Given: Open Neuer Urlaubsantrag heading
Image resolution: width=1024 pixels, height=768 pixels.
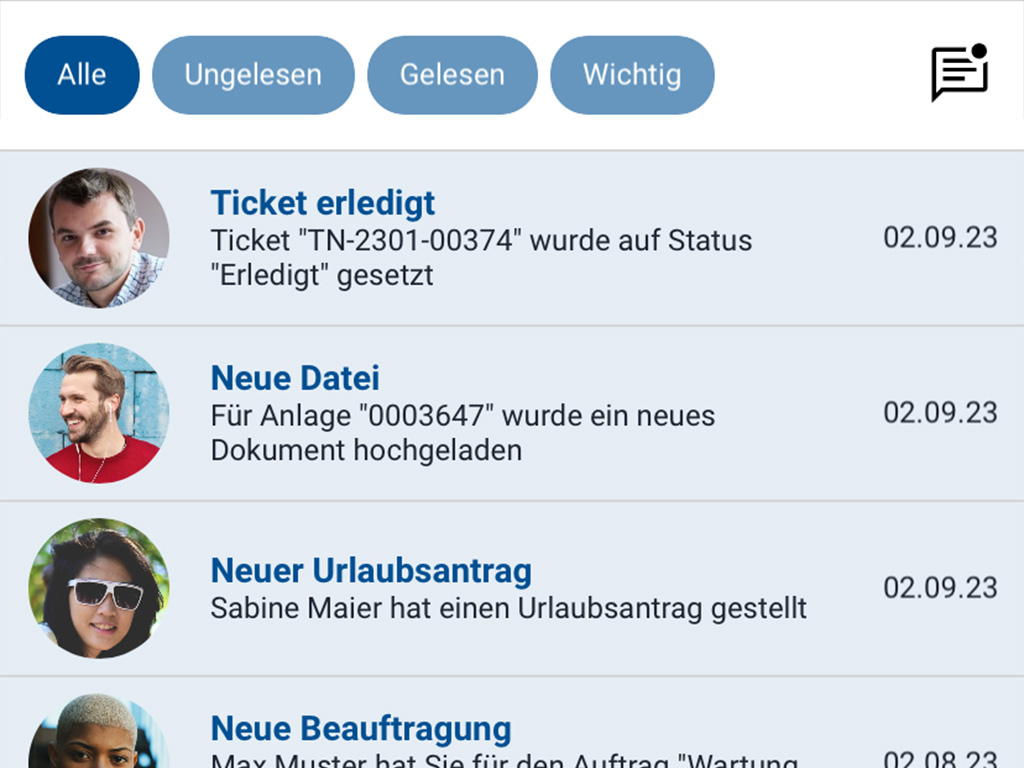Looking at the screenshot, I should tap(371, 570).
